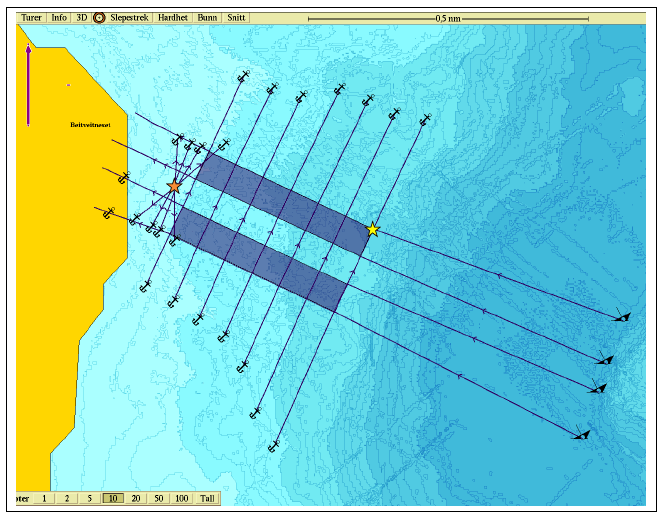Select the 20 interval button

(135, 498)
